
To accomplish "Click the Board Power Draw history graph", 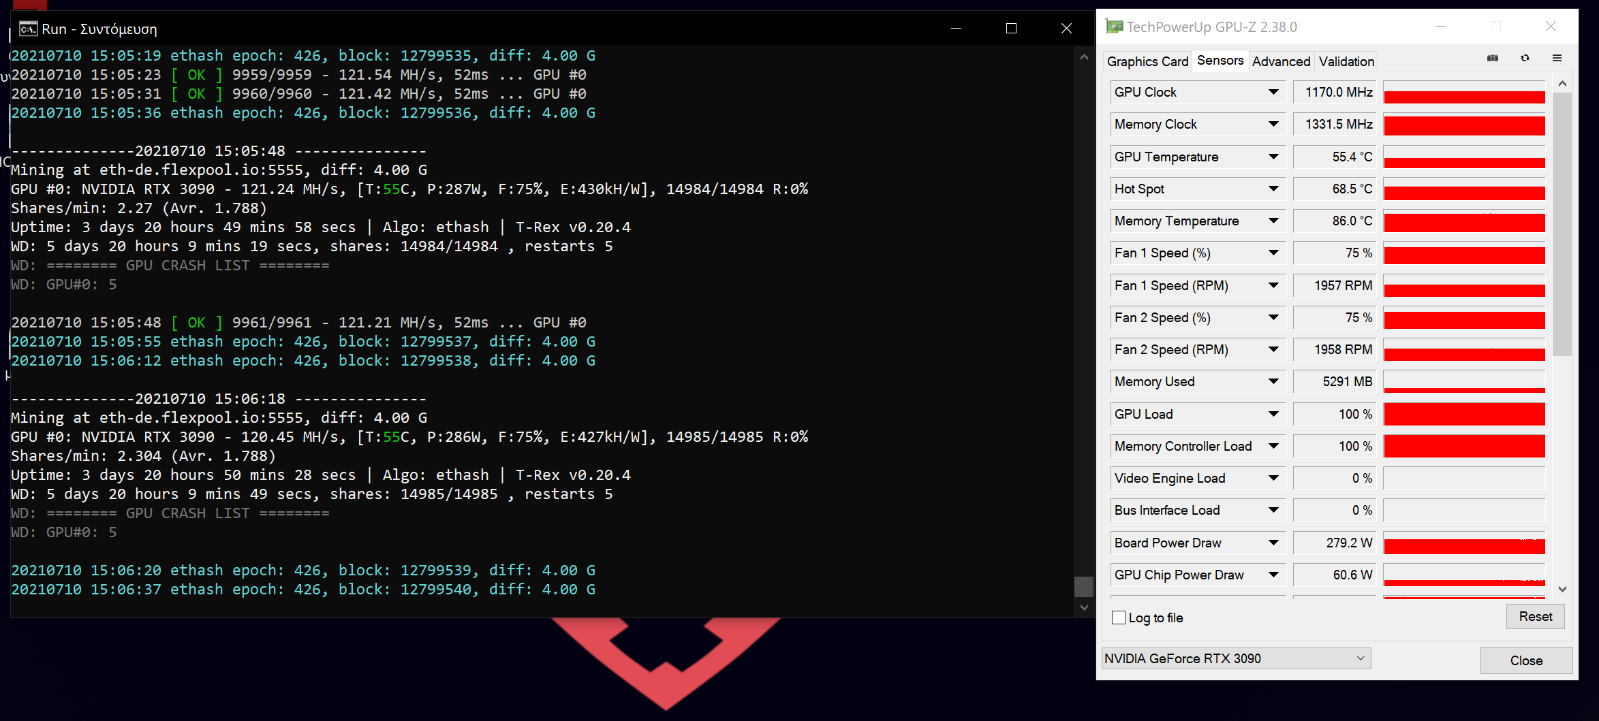I will point(1464,543).
